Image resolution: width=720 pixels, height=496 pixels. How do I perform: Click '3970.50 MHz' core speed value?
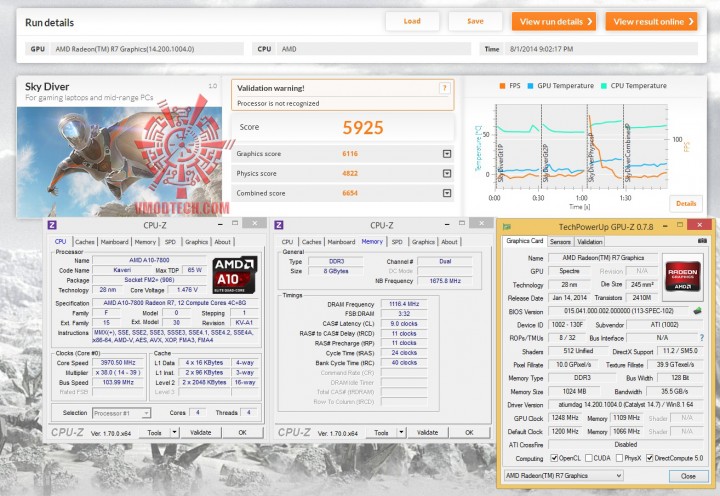(x=118, y=363)
